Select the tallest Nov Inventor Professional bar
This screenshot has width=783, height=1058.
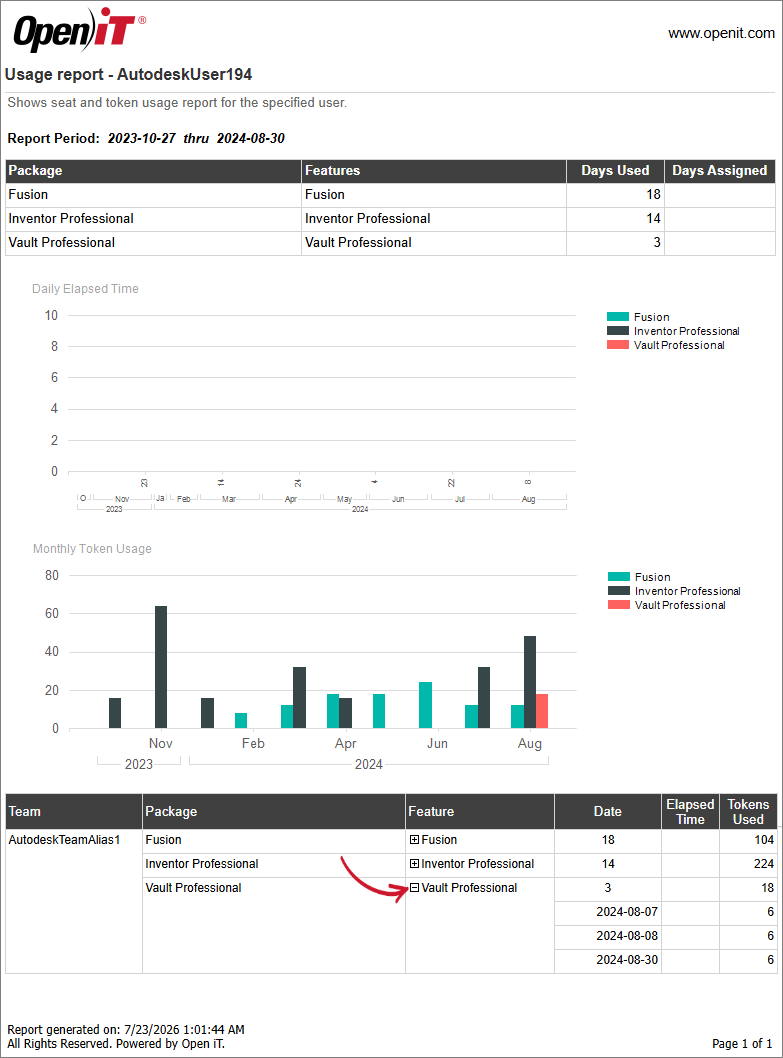(161, 667)
